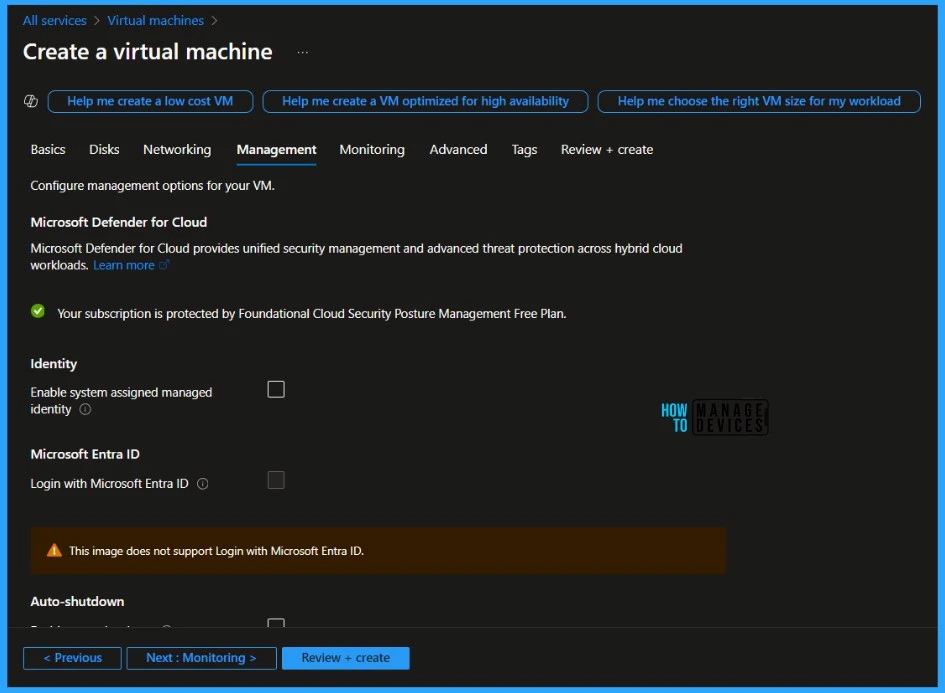Open the Tags tab
The height and width of the screenshot is (693, 945).
click(524, 149)
